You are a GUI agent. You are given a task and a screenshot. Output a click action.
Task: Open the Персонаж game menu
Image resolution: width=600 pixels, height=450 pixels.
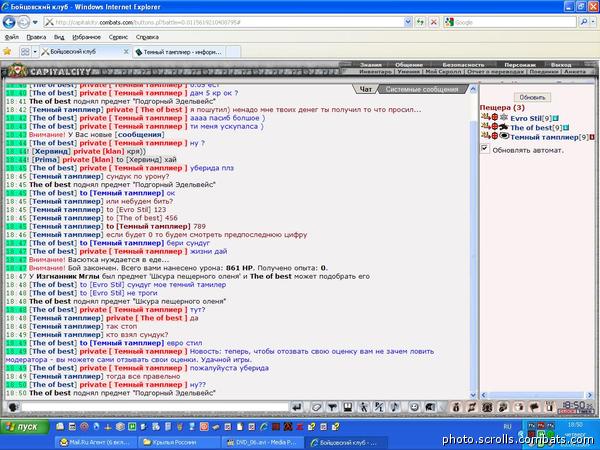coord(520,65)
